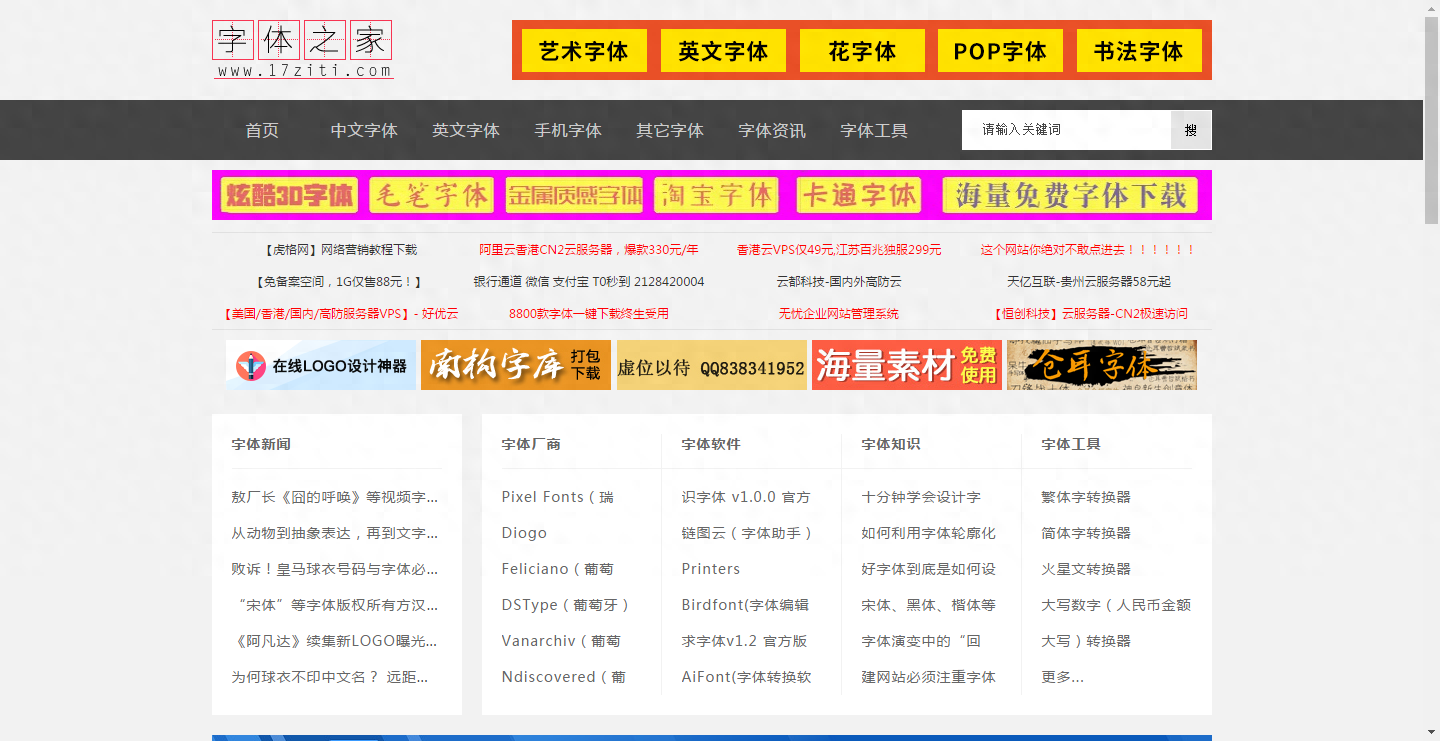The image size is (1440, 741).
Task: Open the 书法字体 category
Action: pyautogui.click(x=1138, y=50)
